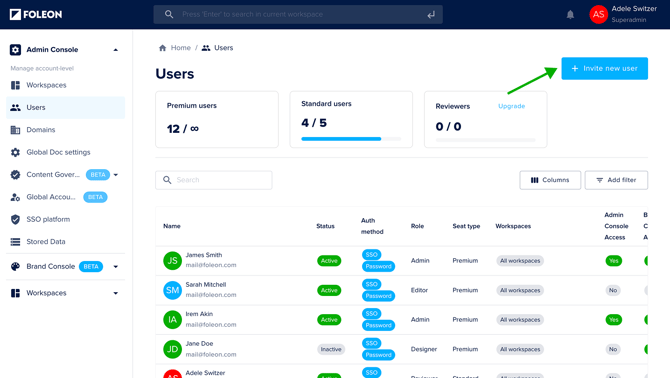
Task: Click the Admin Console gear icon
Action: coord(15,50)
